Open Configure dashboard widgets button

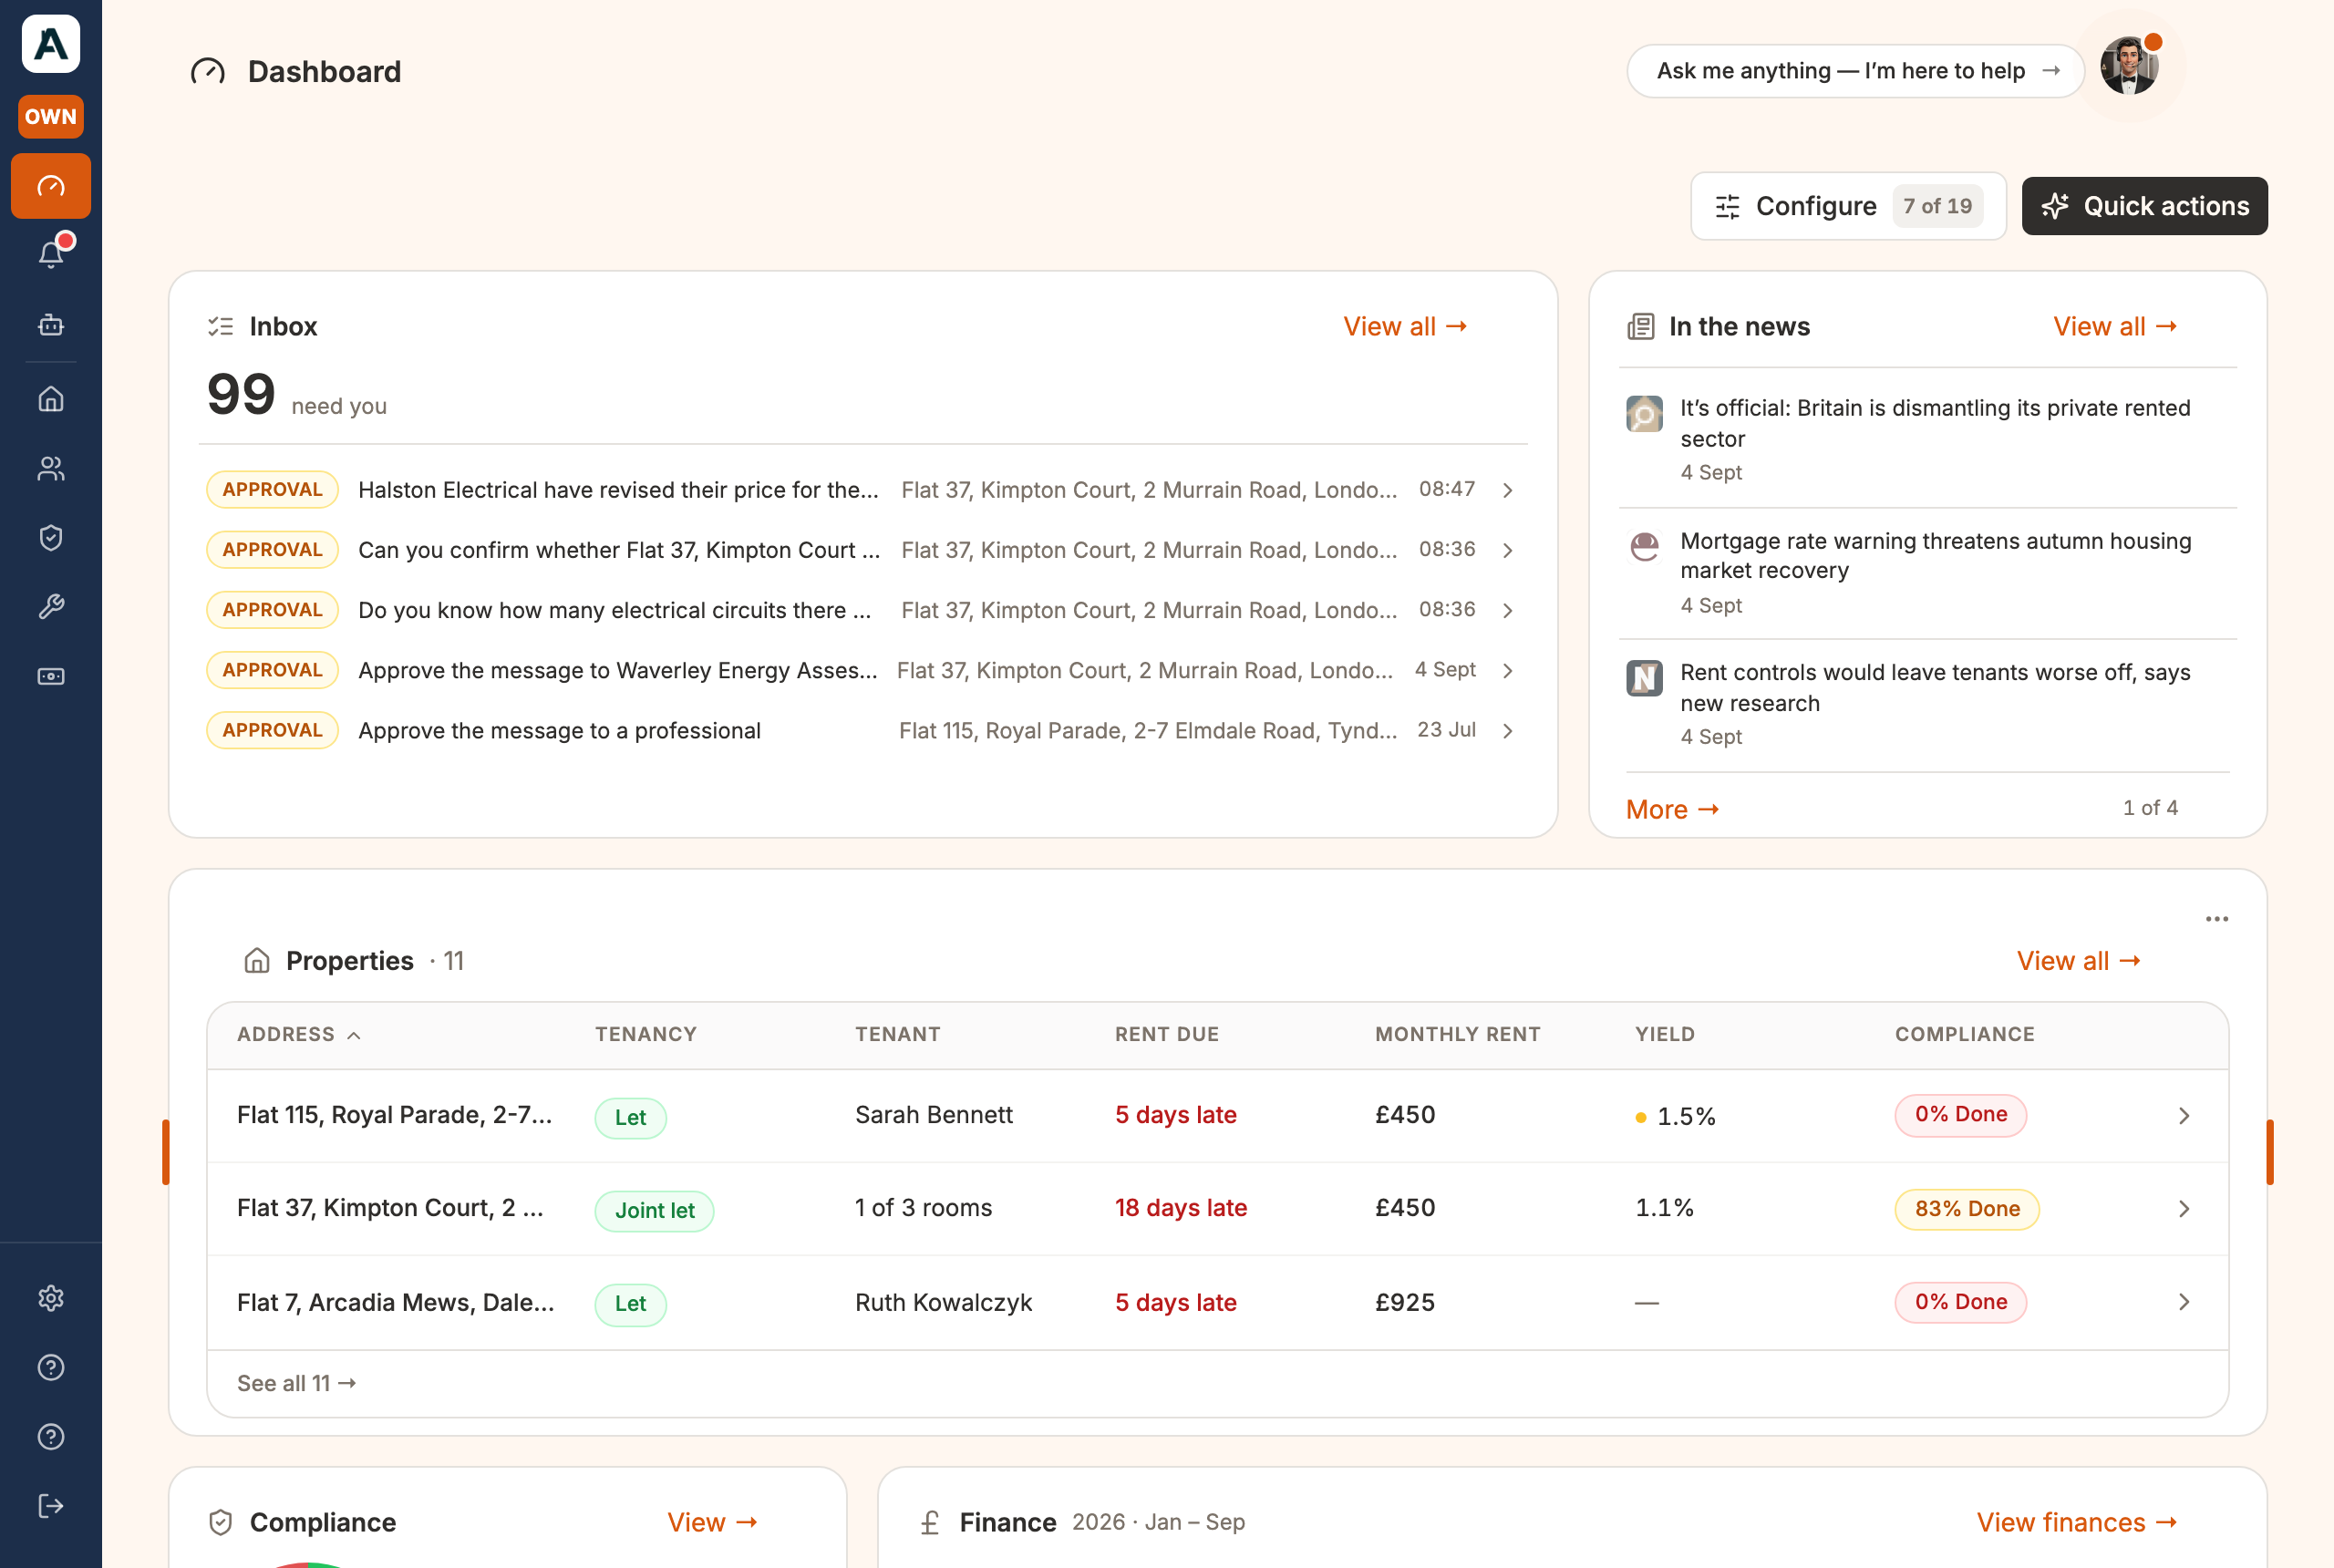click(1848, 206)
